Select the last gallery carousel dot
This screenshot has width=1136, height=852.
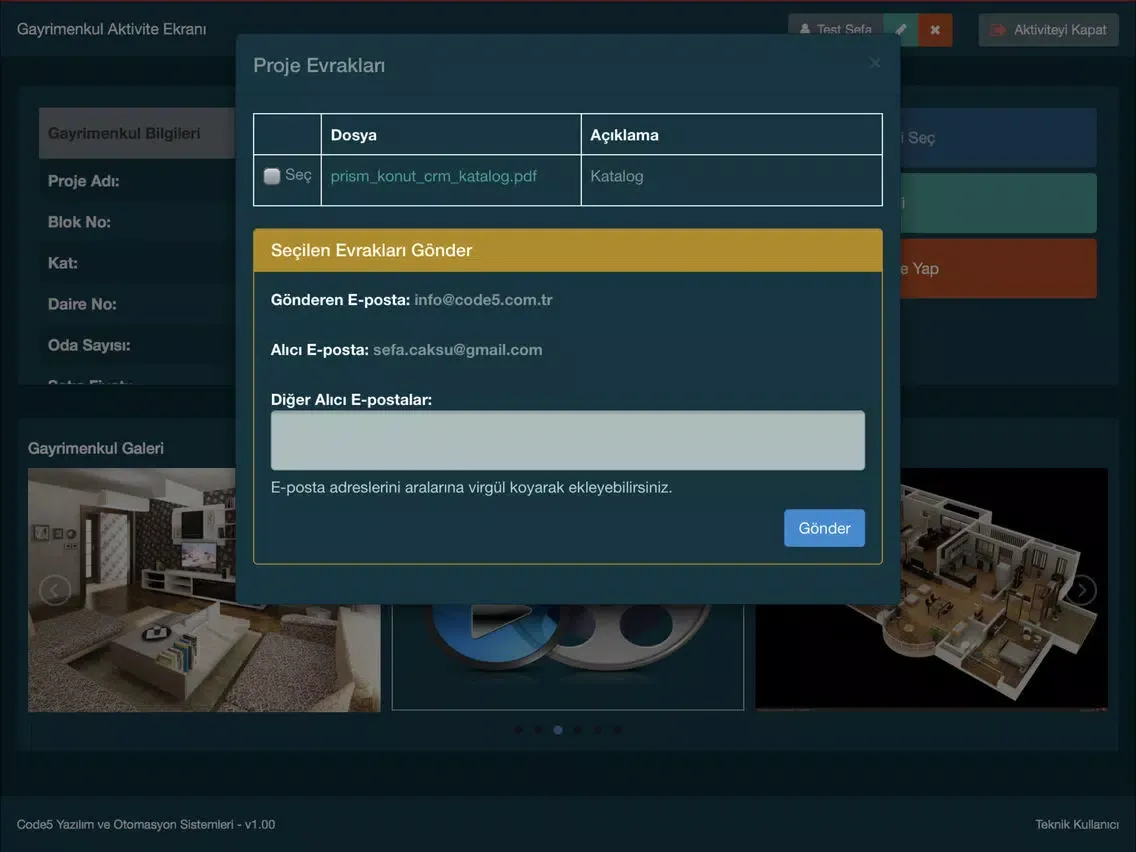617,730
